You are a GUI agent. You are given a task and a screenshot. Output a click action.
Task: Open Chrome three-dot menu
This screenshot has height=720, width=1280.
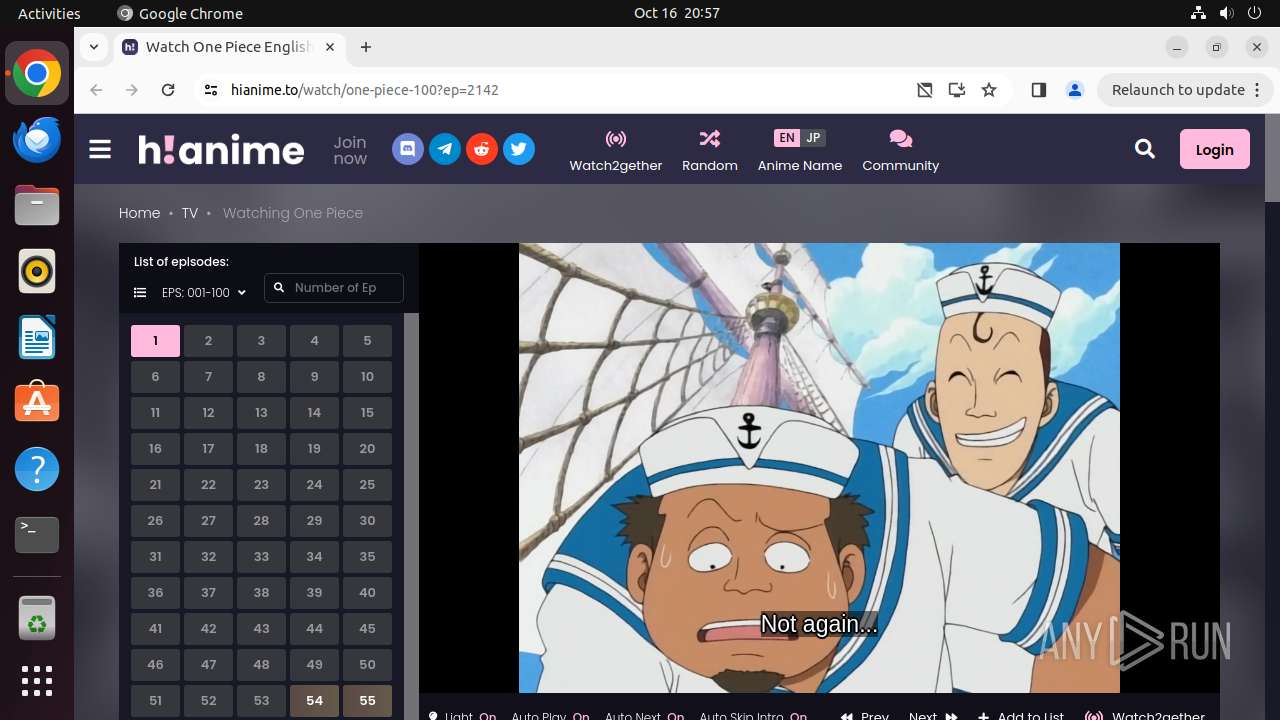[1256, 90]
